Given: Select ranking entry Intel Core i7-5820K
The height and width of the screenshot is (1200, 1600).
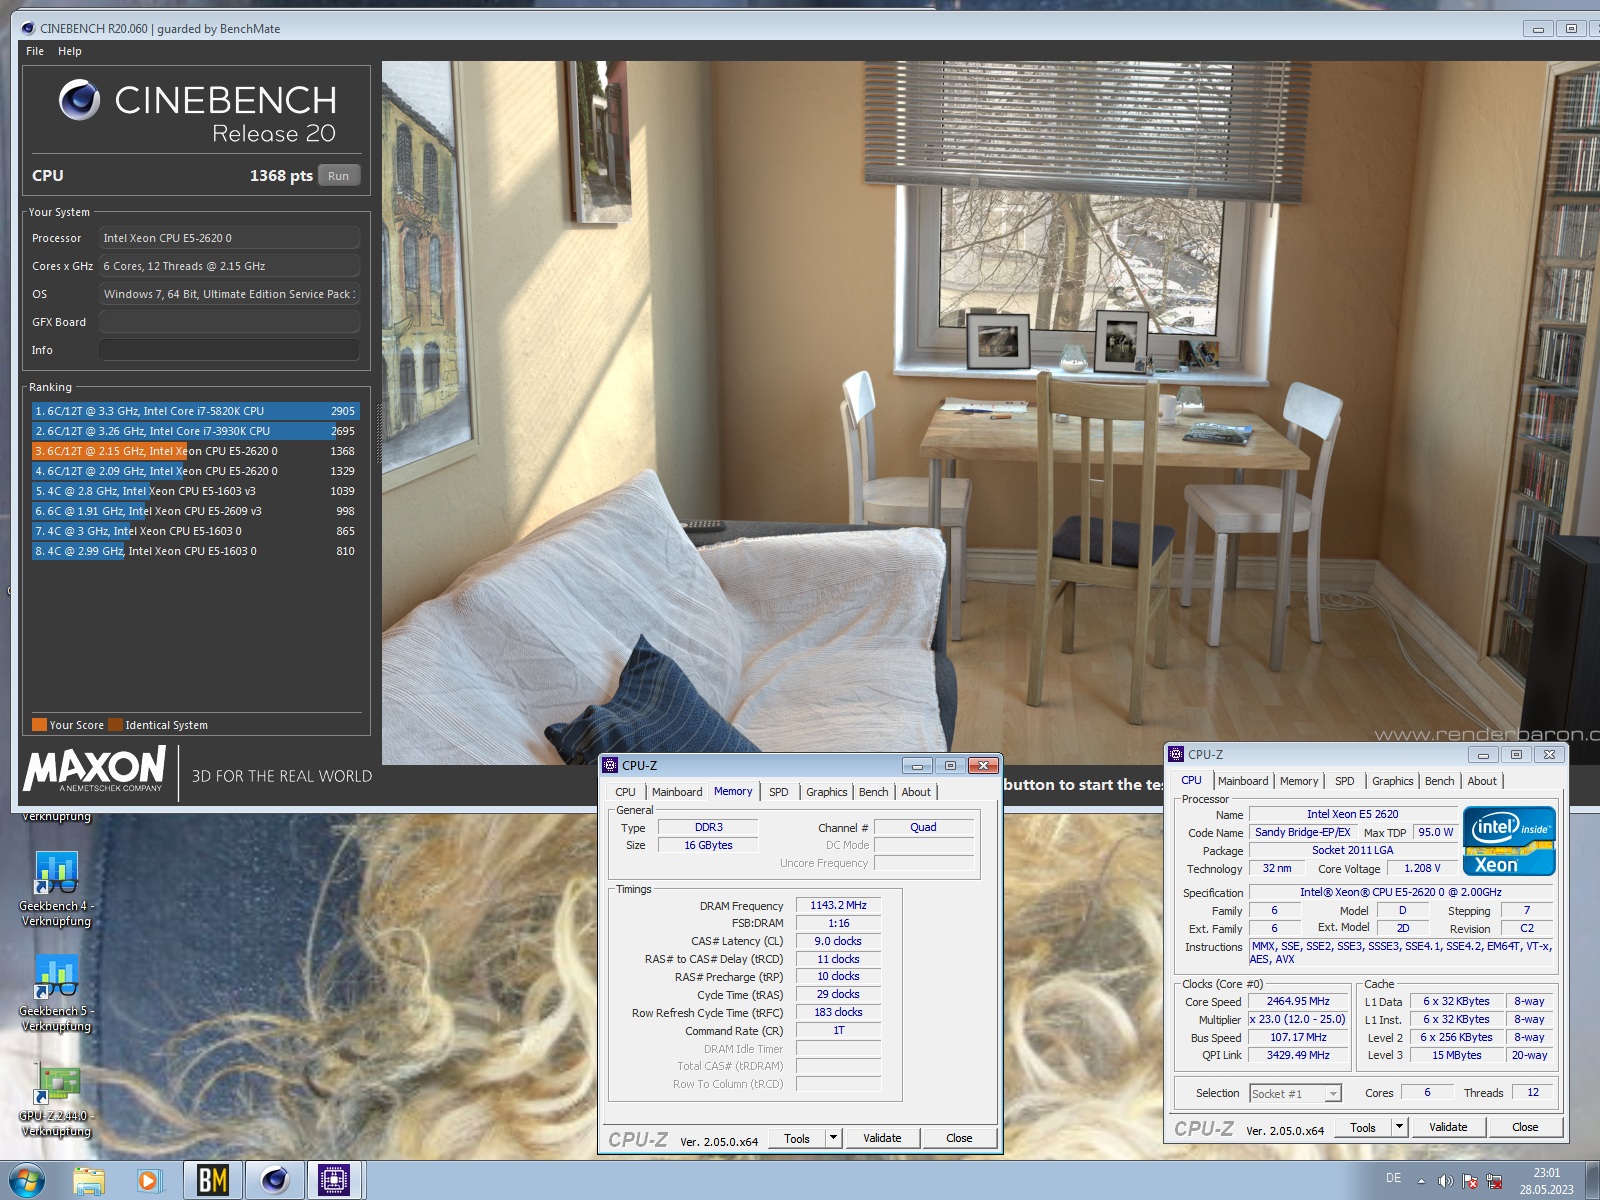Looking at the screenshot, I should click(195, 411).
